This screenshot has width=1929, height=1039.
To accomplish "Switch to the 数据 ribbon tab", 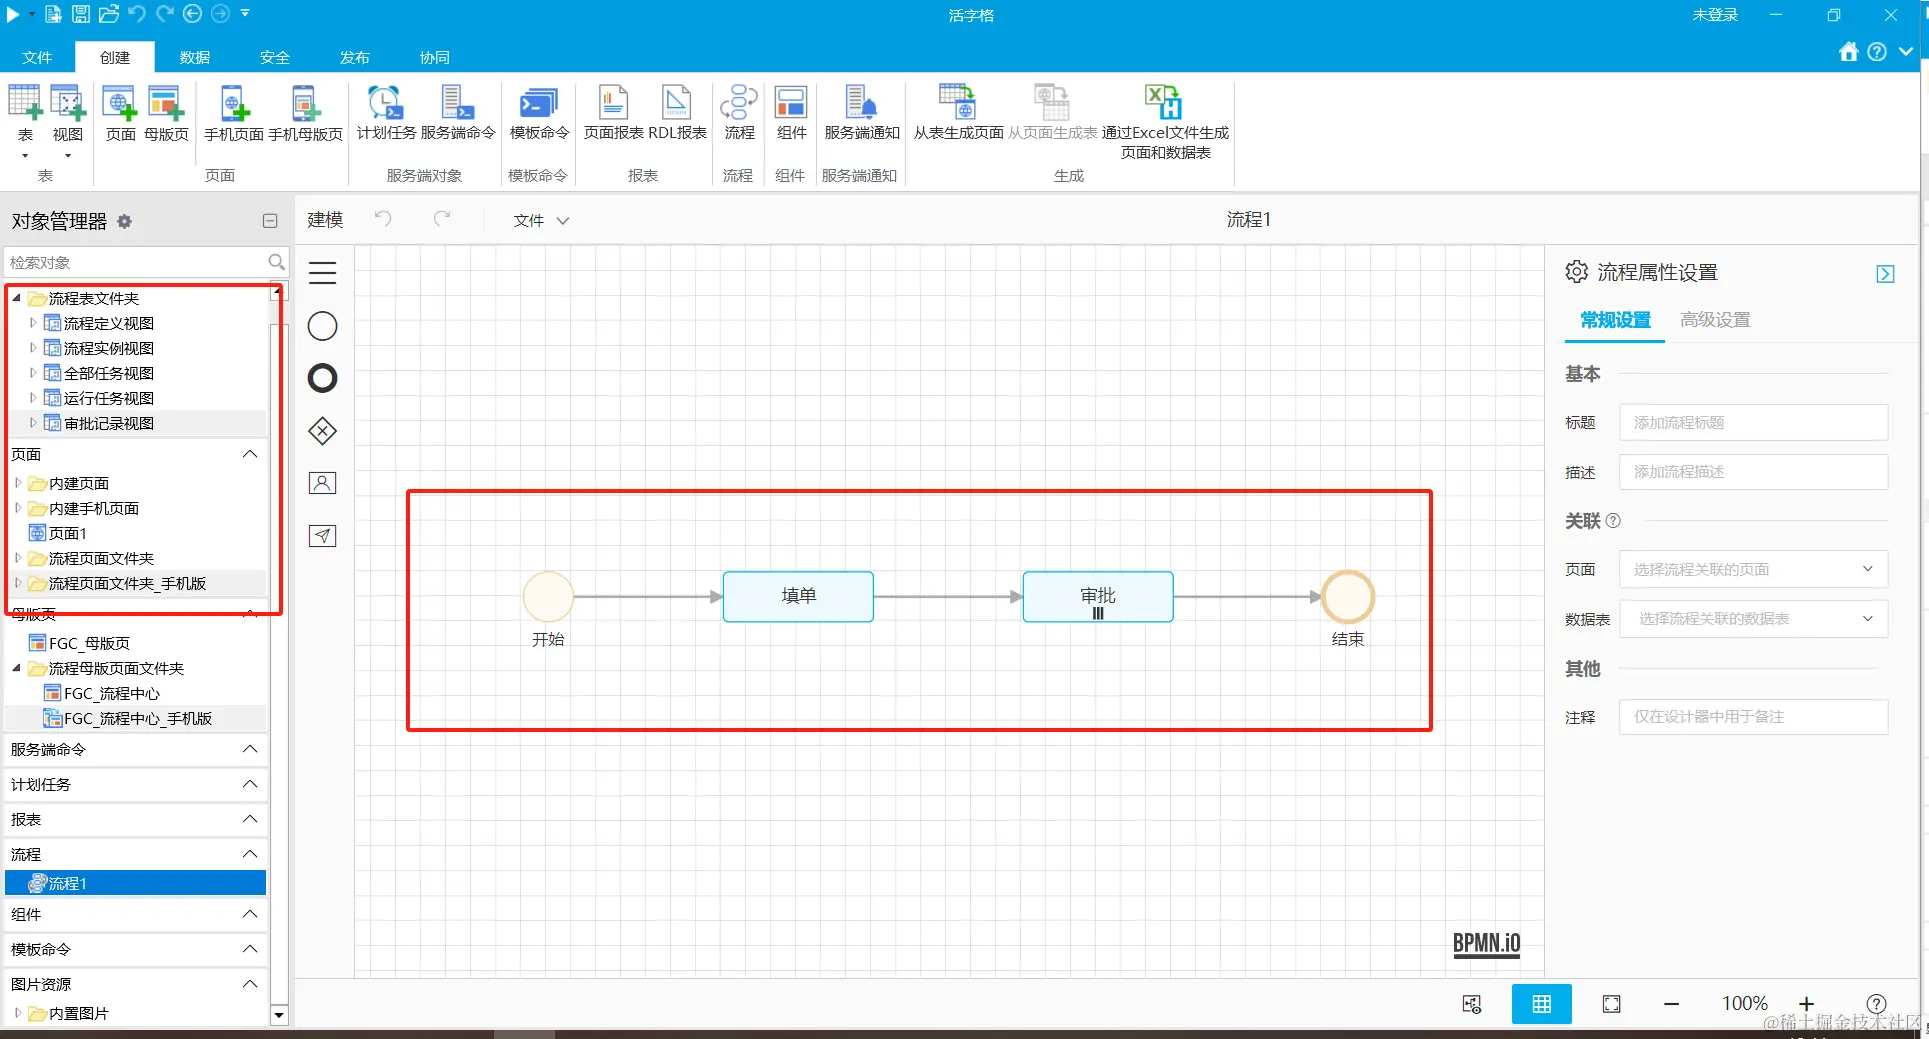I will click(x=195, y=57).
